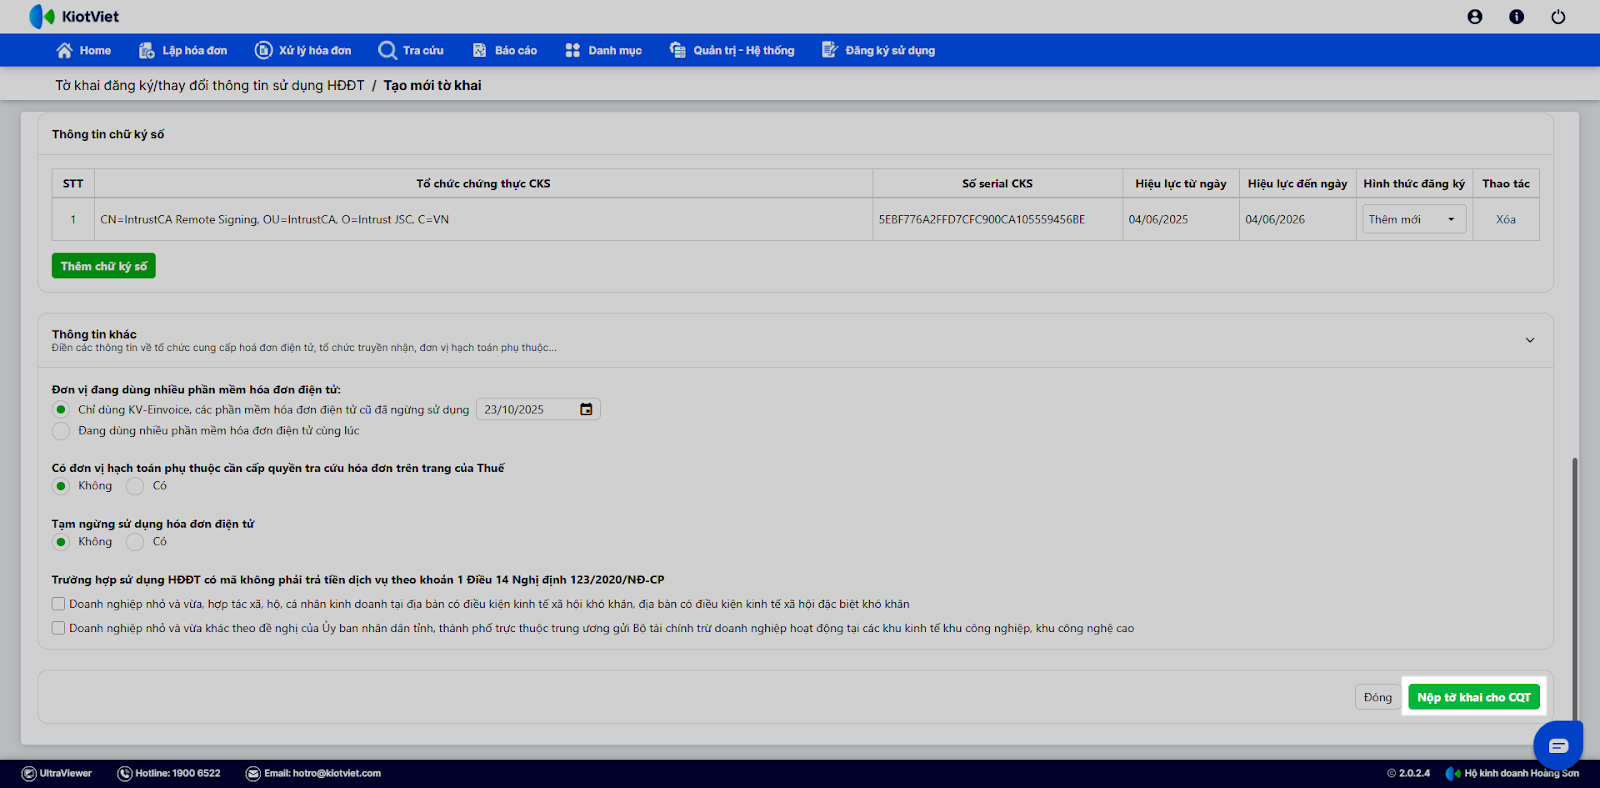Image resolution: width=1600 pixels, height=788 pixels.
Task: Open the Lập hóa đơn menu
Action: tap(183, 50)
